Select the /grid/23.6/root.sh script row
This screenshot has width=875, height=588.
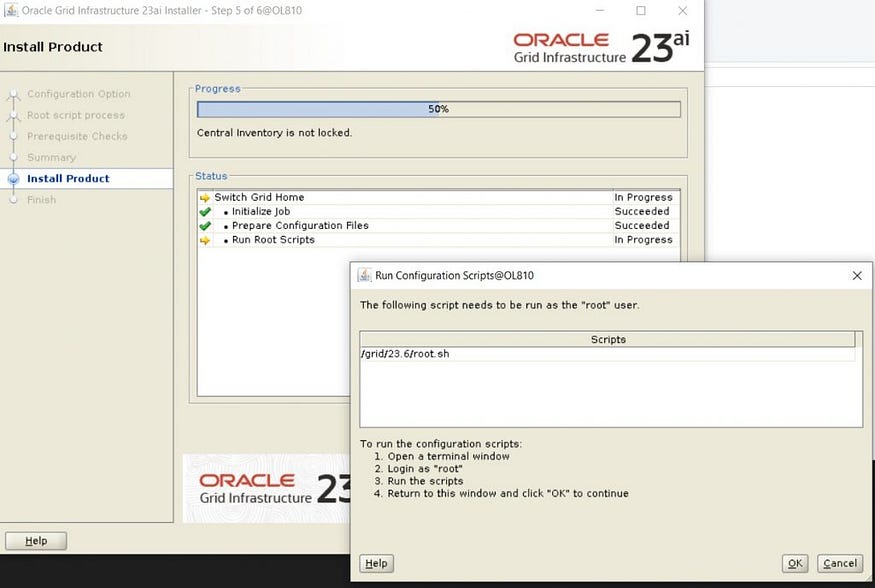(607, 354)
